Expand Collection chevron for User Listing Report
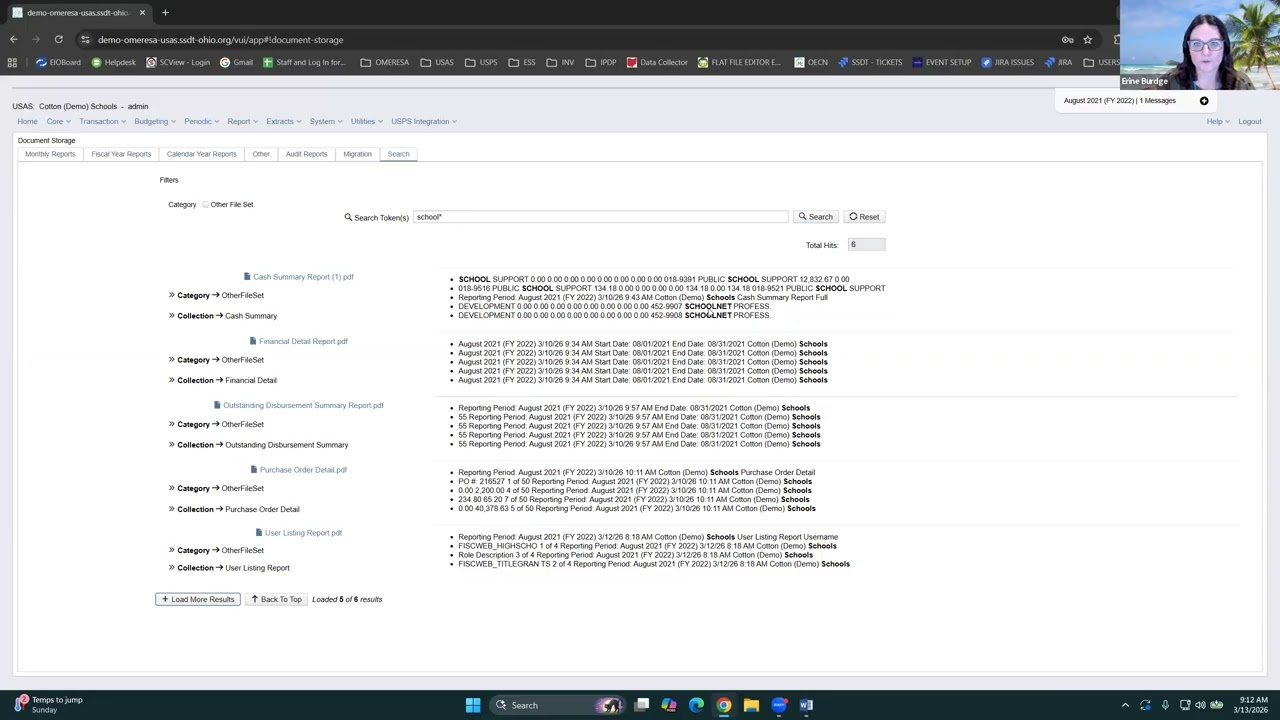Screen dimensions: 1280x720 (171, 568)
